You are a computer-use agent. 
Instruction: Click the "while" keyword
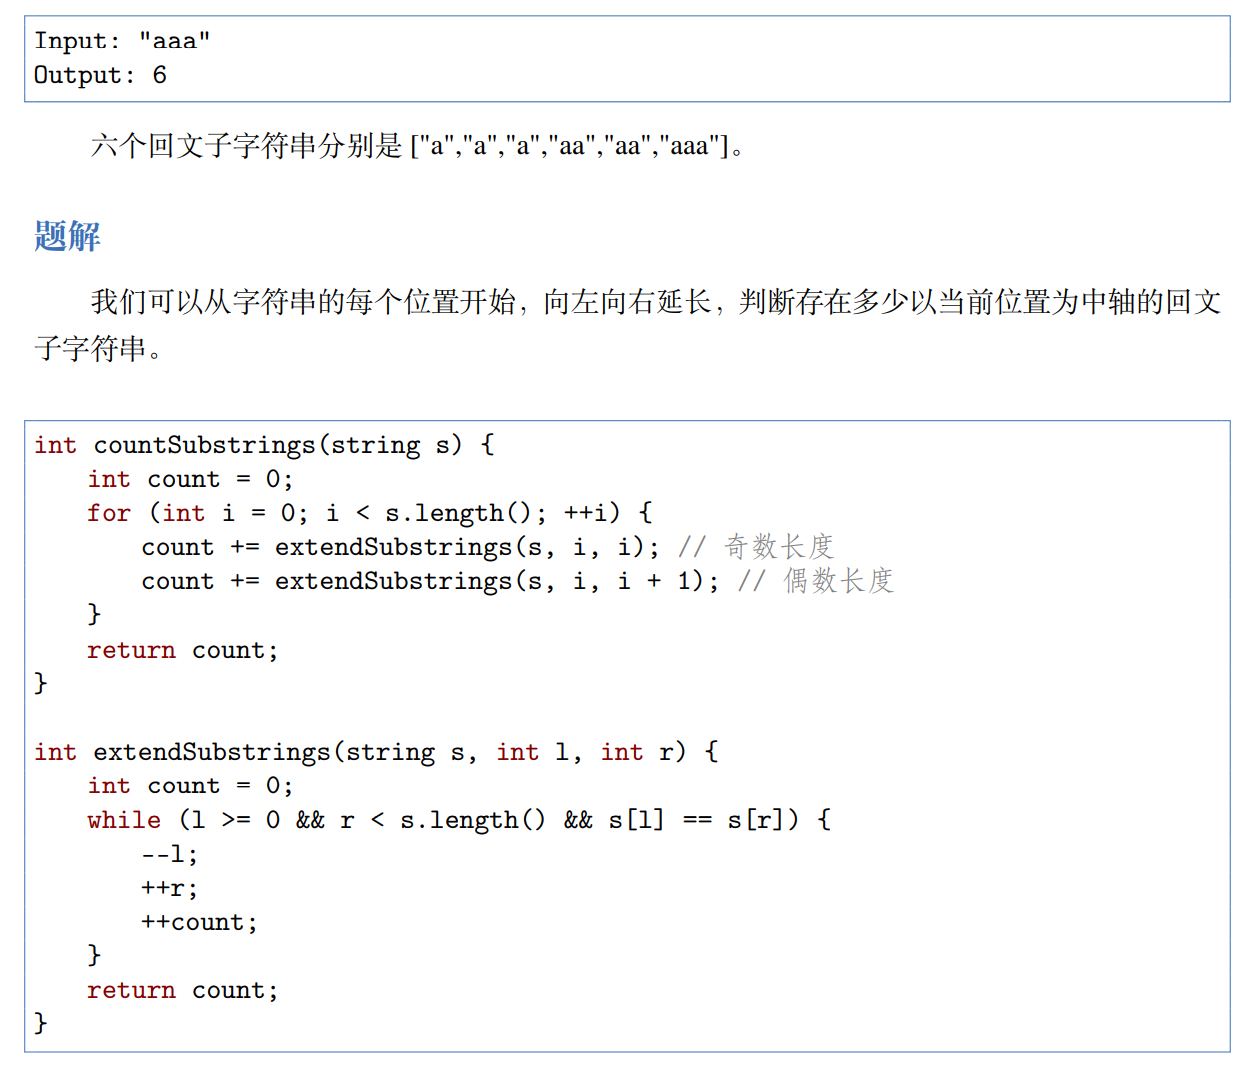(x=123, y=820)
